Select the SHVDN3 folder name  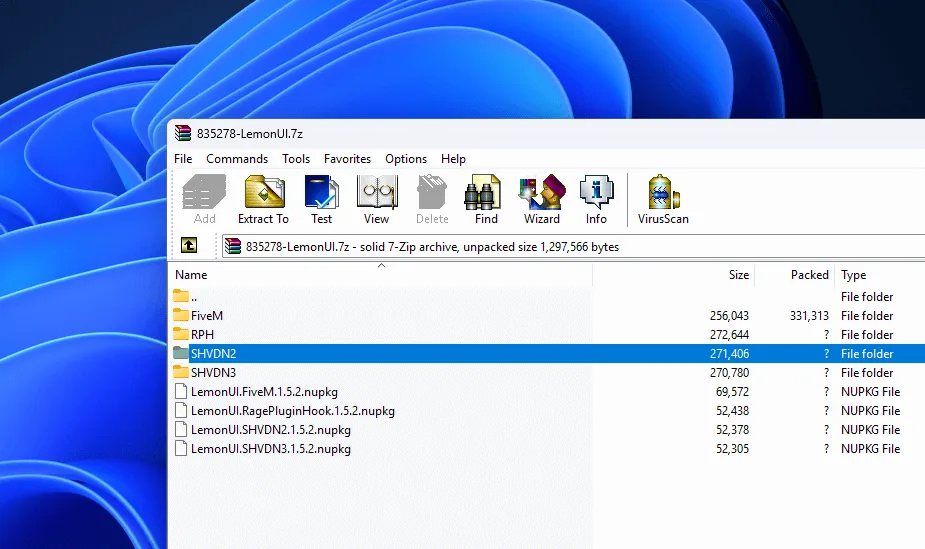[214, 373]
